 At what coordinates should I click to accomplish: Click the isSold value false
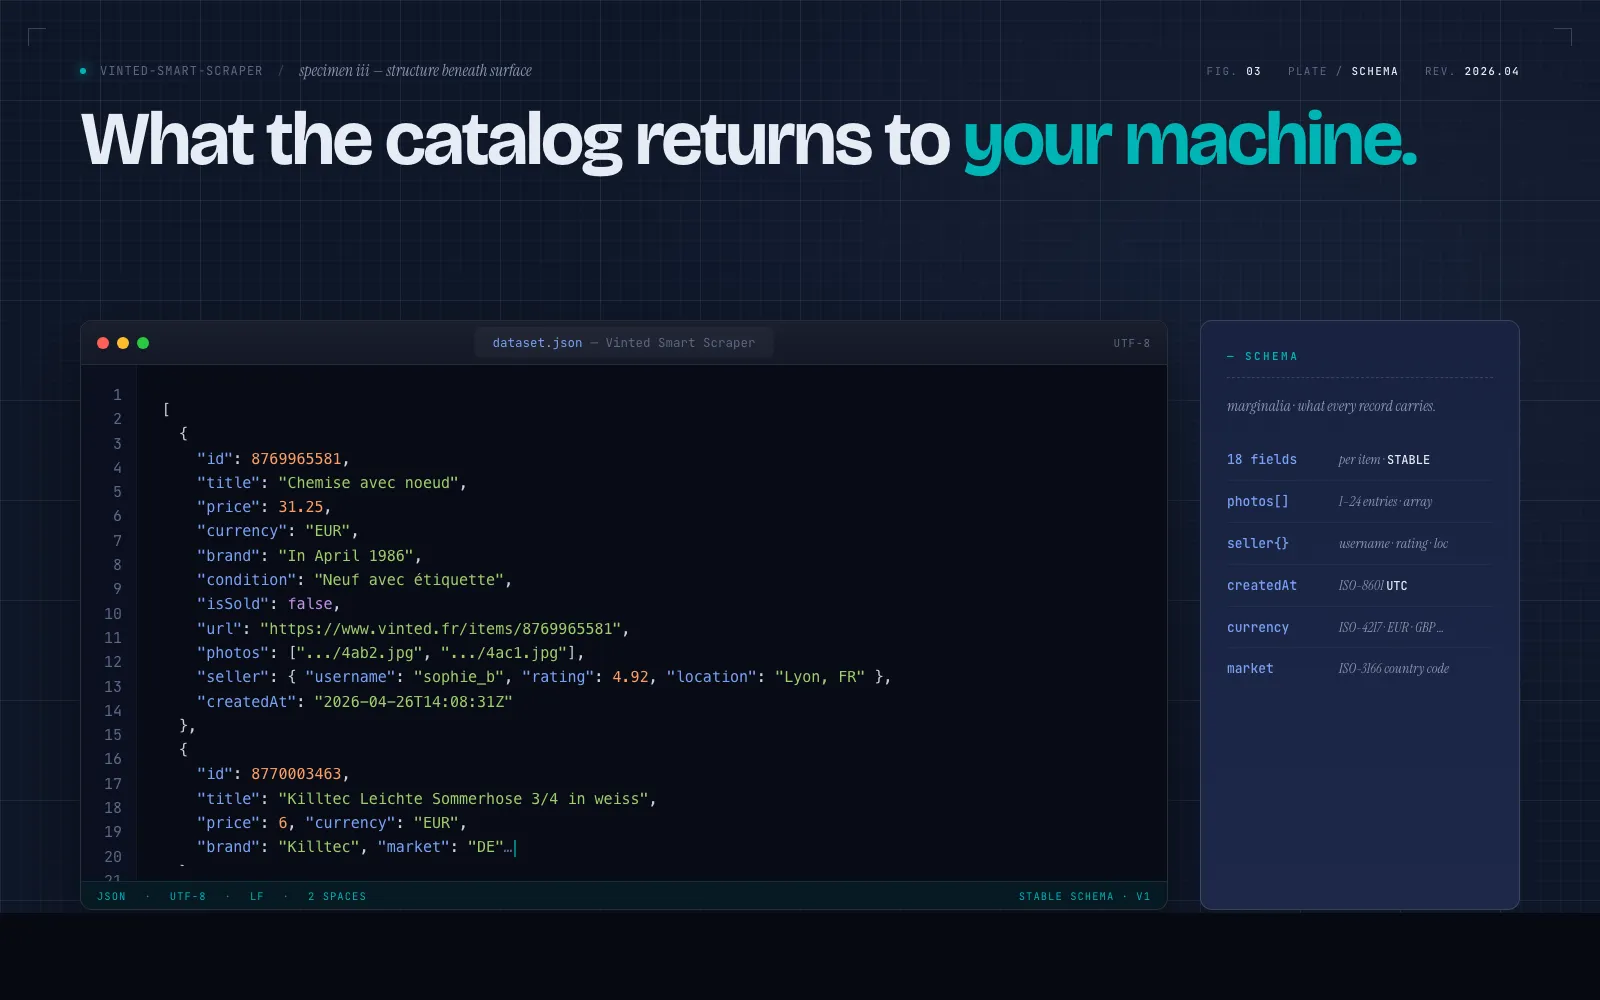(310, 604)
